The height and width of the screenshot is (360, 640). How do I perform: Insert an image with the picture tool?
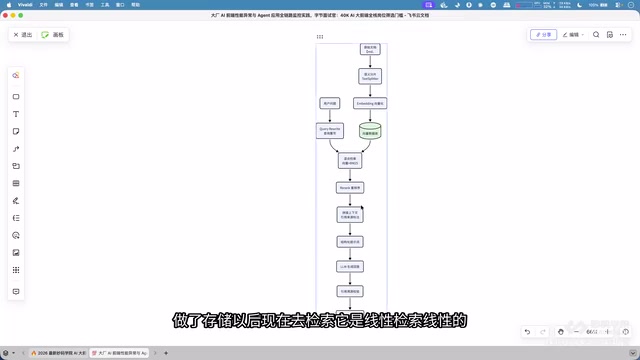tap(16, 253)
